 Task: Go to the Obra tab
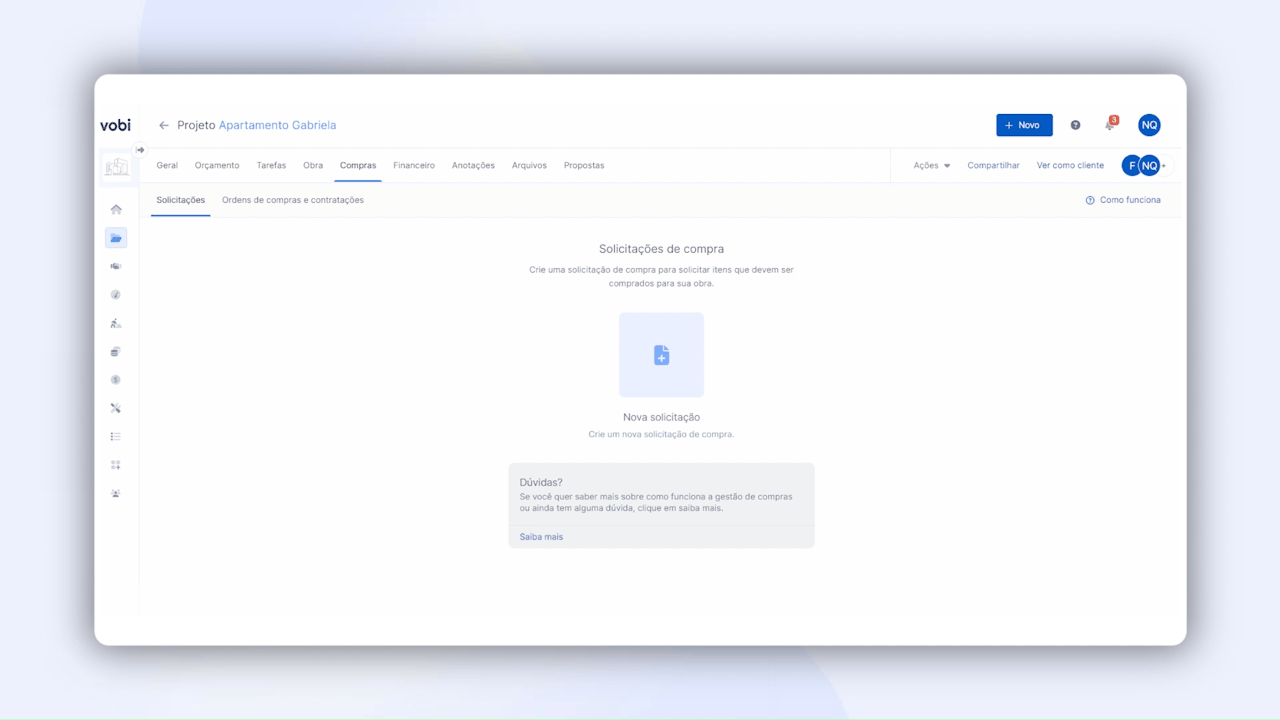pos(313,165)
